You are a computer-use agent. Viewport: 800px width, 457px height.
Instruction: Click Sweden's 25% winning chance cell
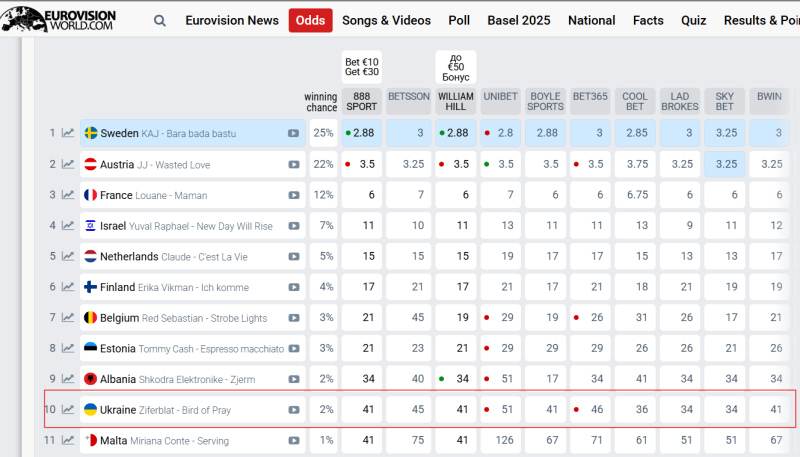[x=323, y=133]
